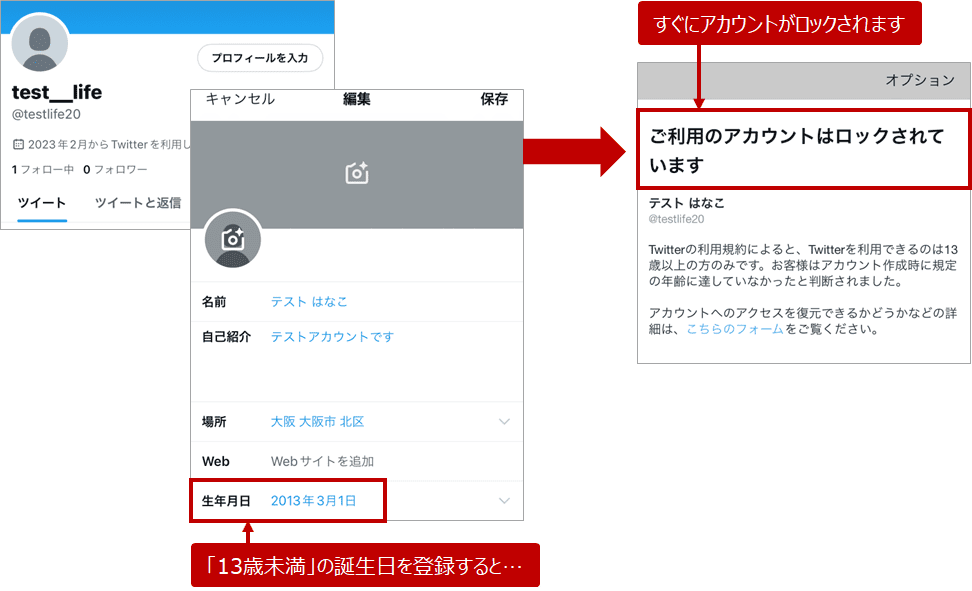Open the ツイート tab

tap(42, 203)
